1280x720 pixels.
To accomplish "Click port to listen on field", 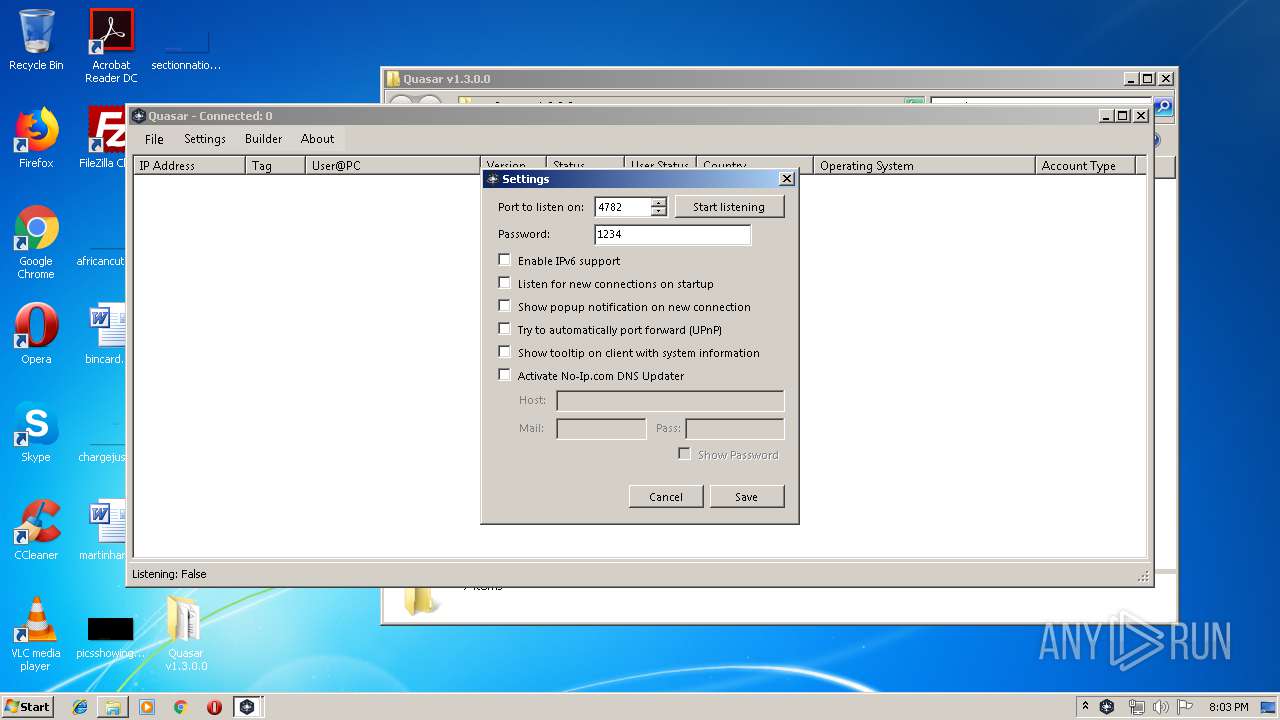I will click(622, 207).
